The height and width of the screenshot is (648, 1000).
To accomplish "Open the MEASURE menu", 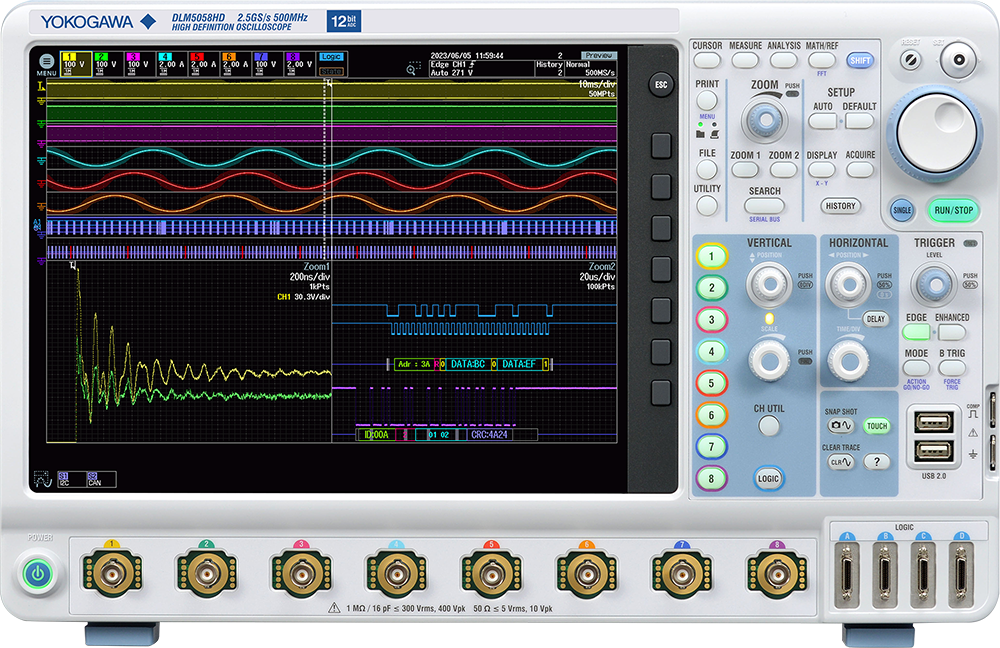I will pos(745,59).
